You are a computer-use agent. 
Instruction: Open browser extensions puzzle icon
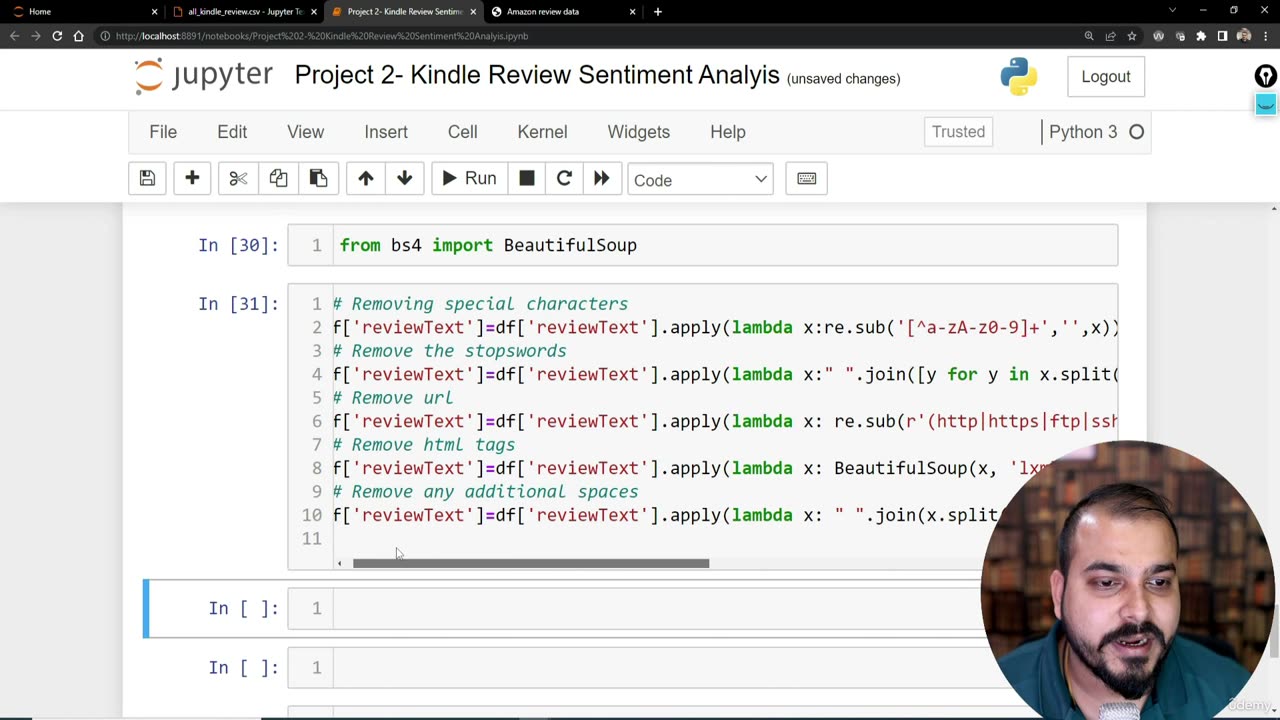1201,36
